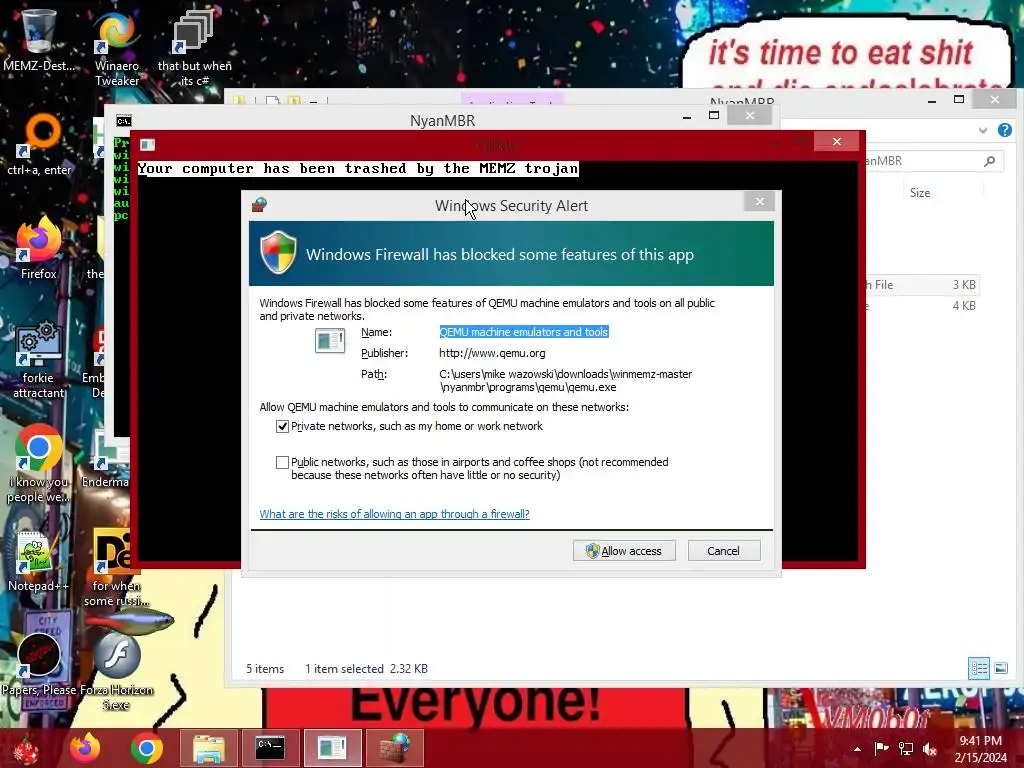Screen dimensions: 1024x768
Task: Minimize the NyanMBR console window
Action: 687,117
